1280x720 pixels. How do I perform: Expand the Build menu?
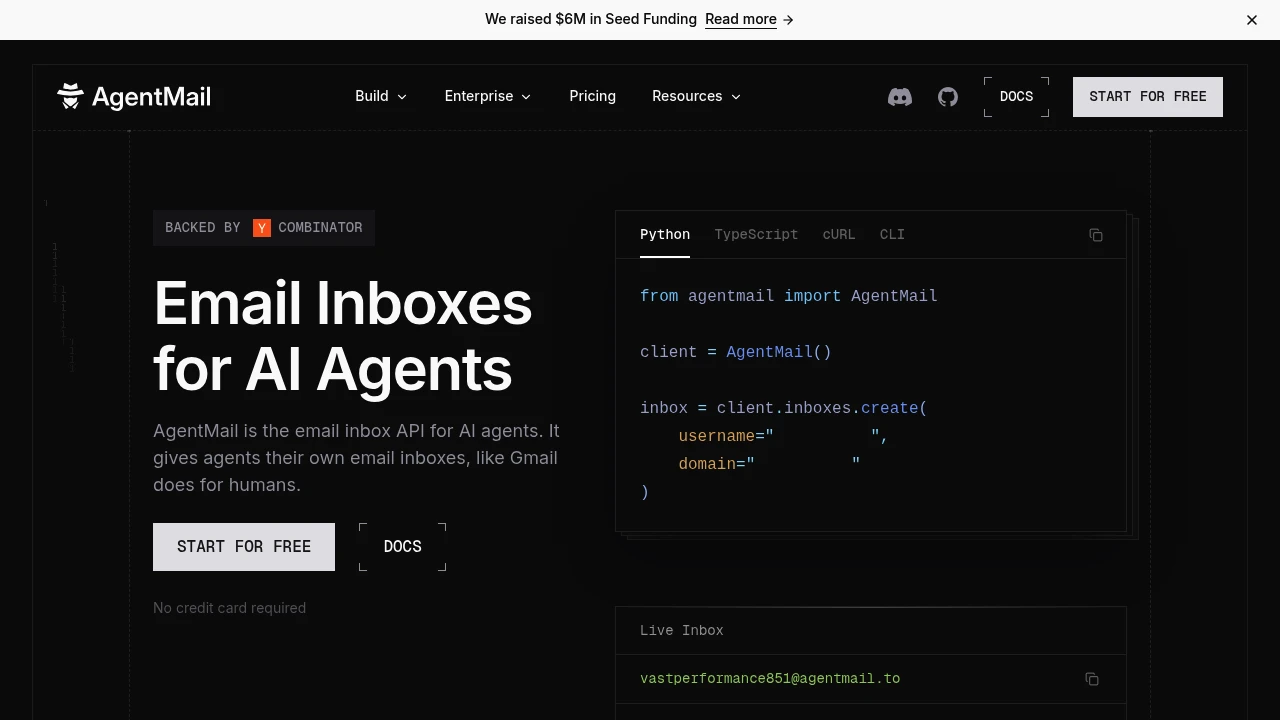coord(381,96)
